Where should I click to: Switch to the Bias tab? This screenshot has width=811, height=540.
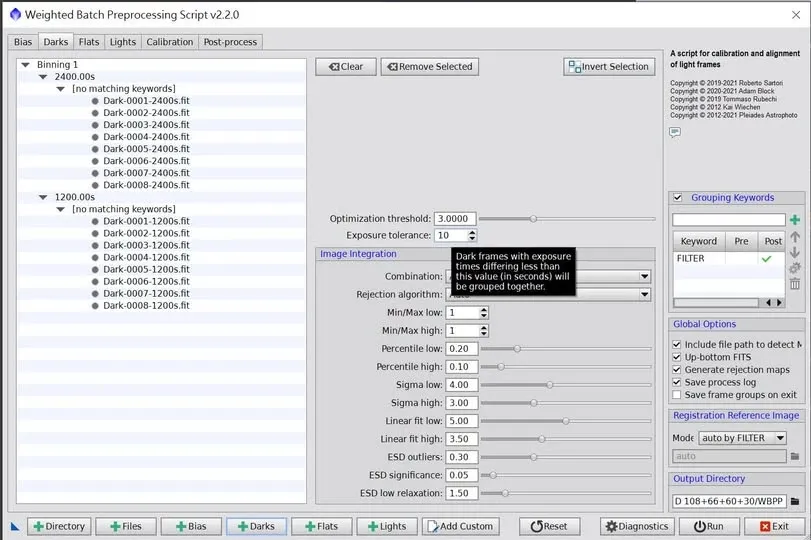23,42
